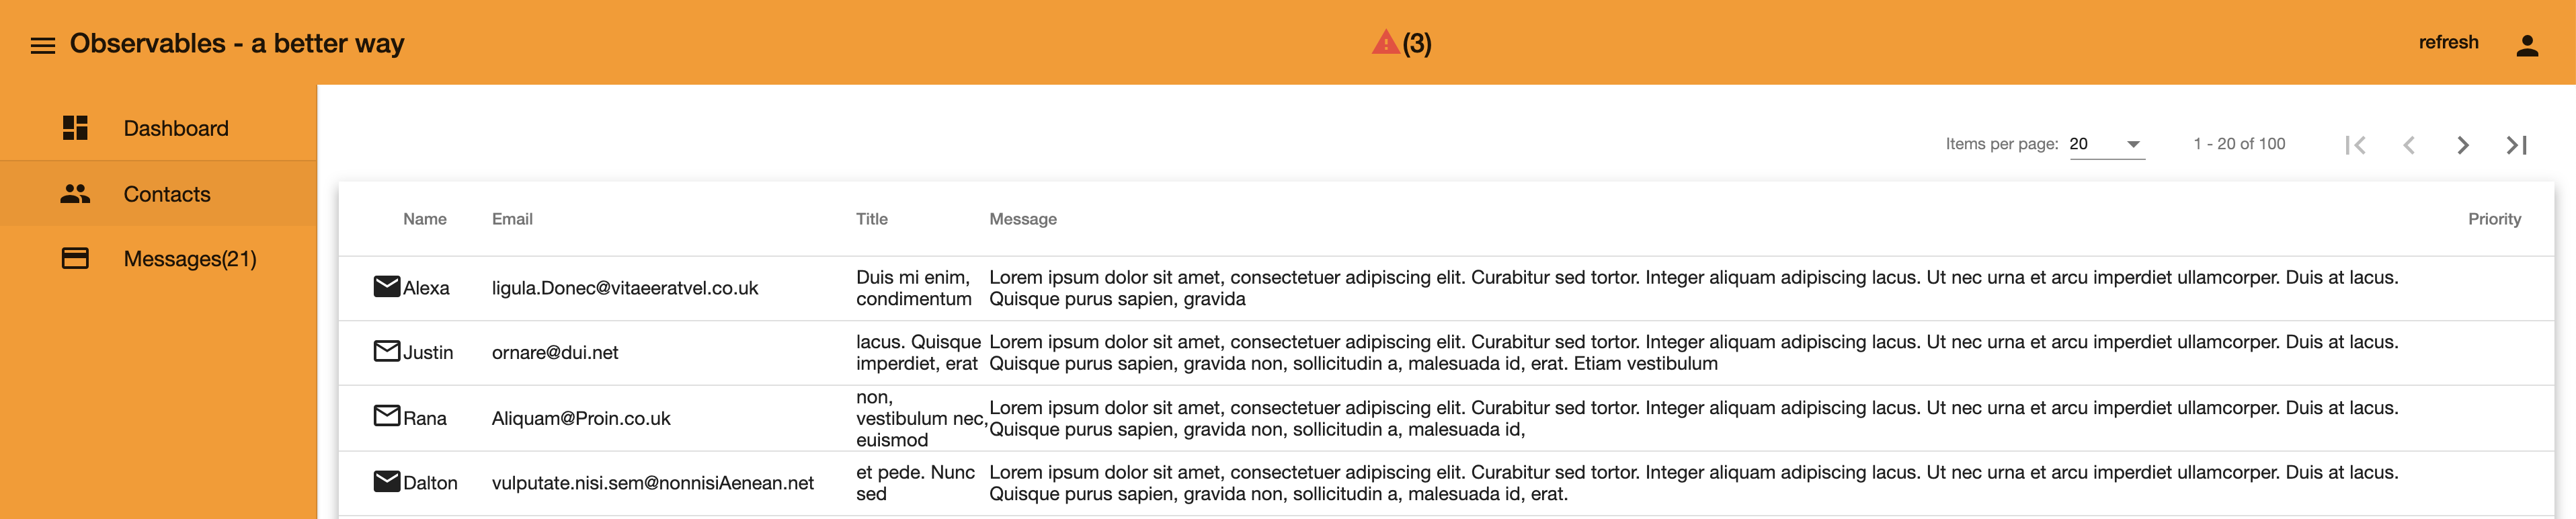The height and width of the screenshot is (519, 2576).
Task: Open the hamburger navigation menu
Action: click(43, 45)
